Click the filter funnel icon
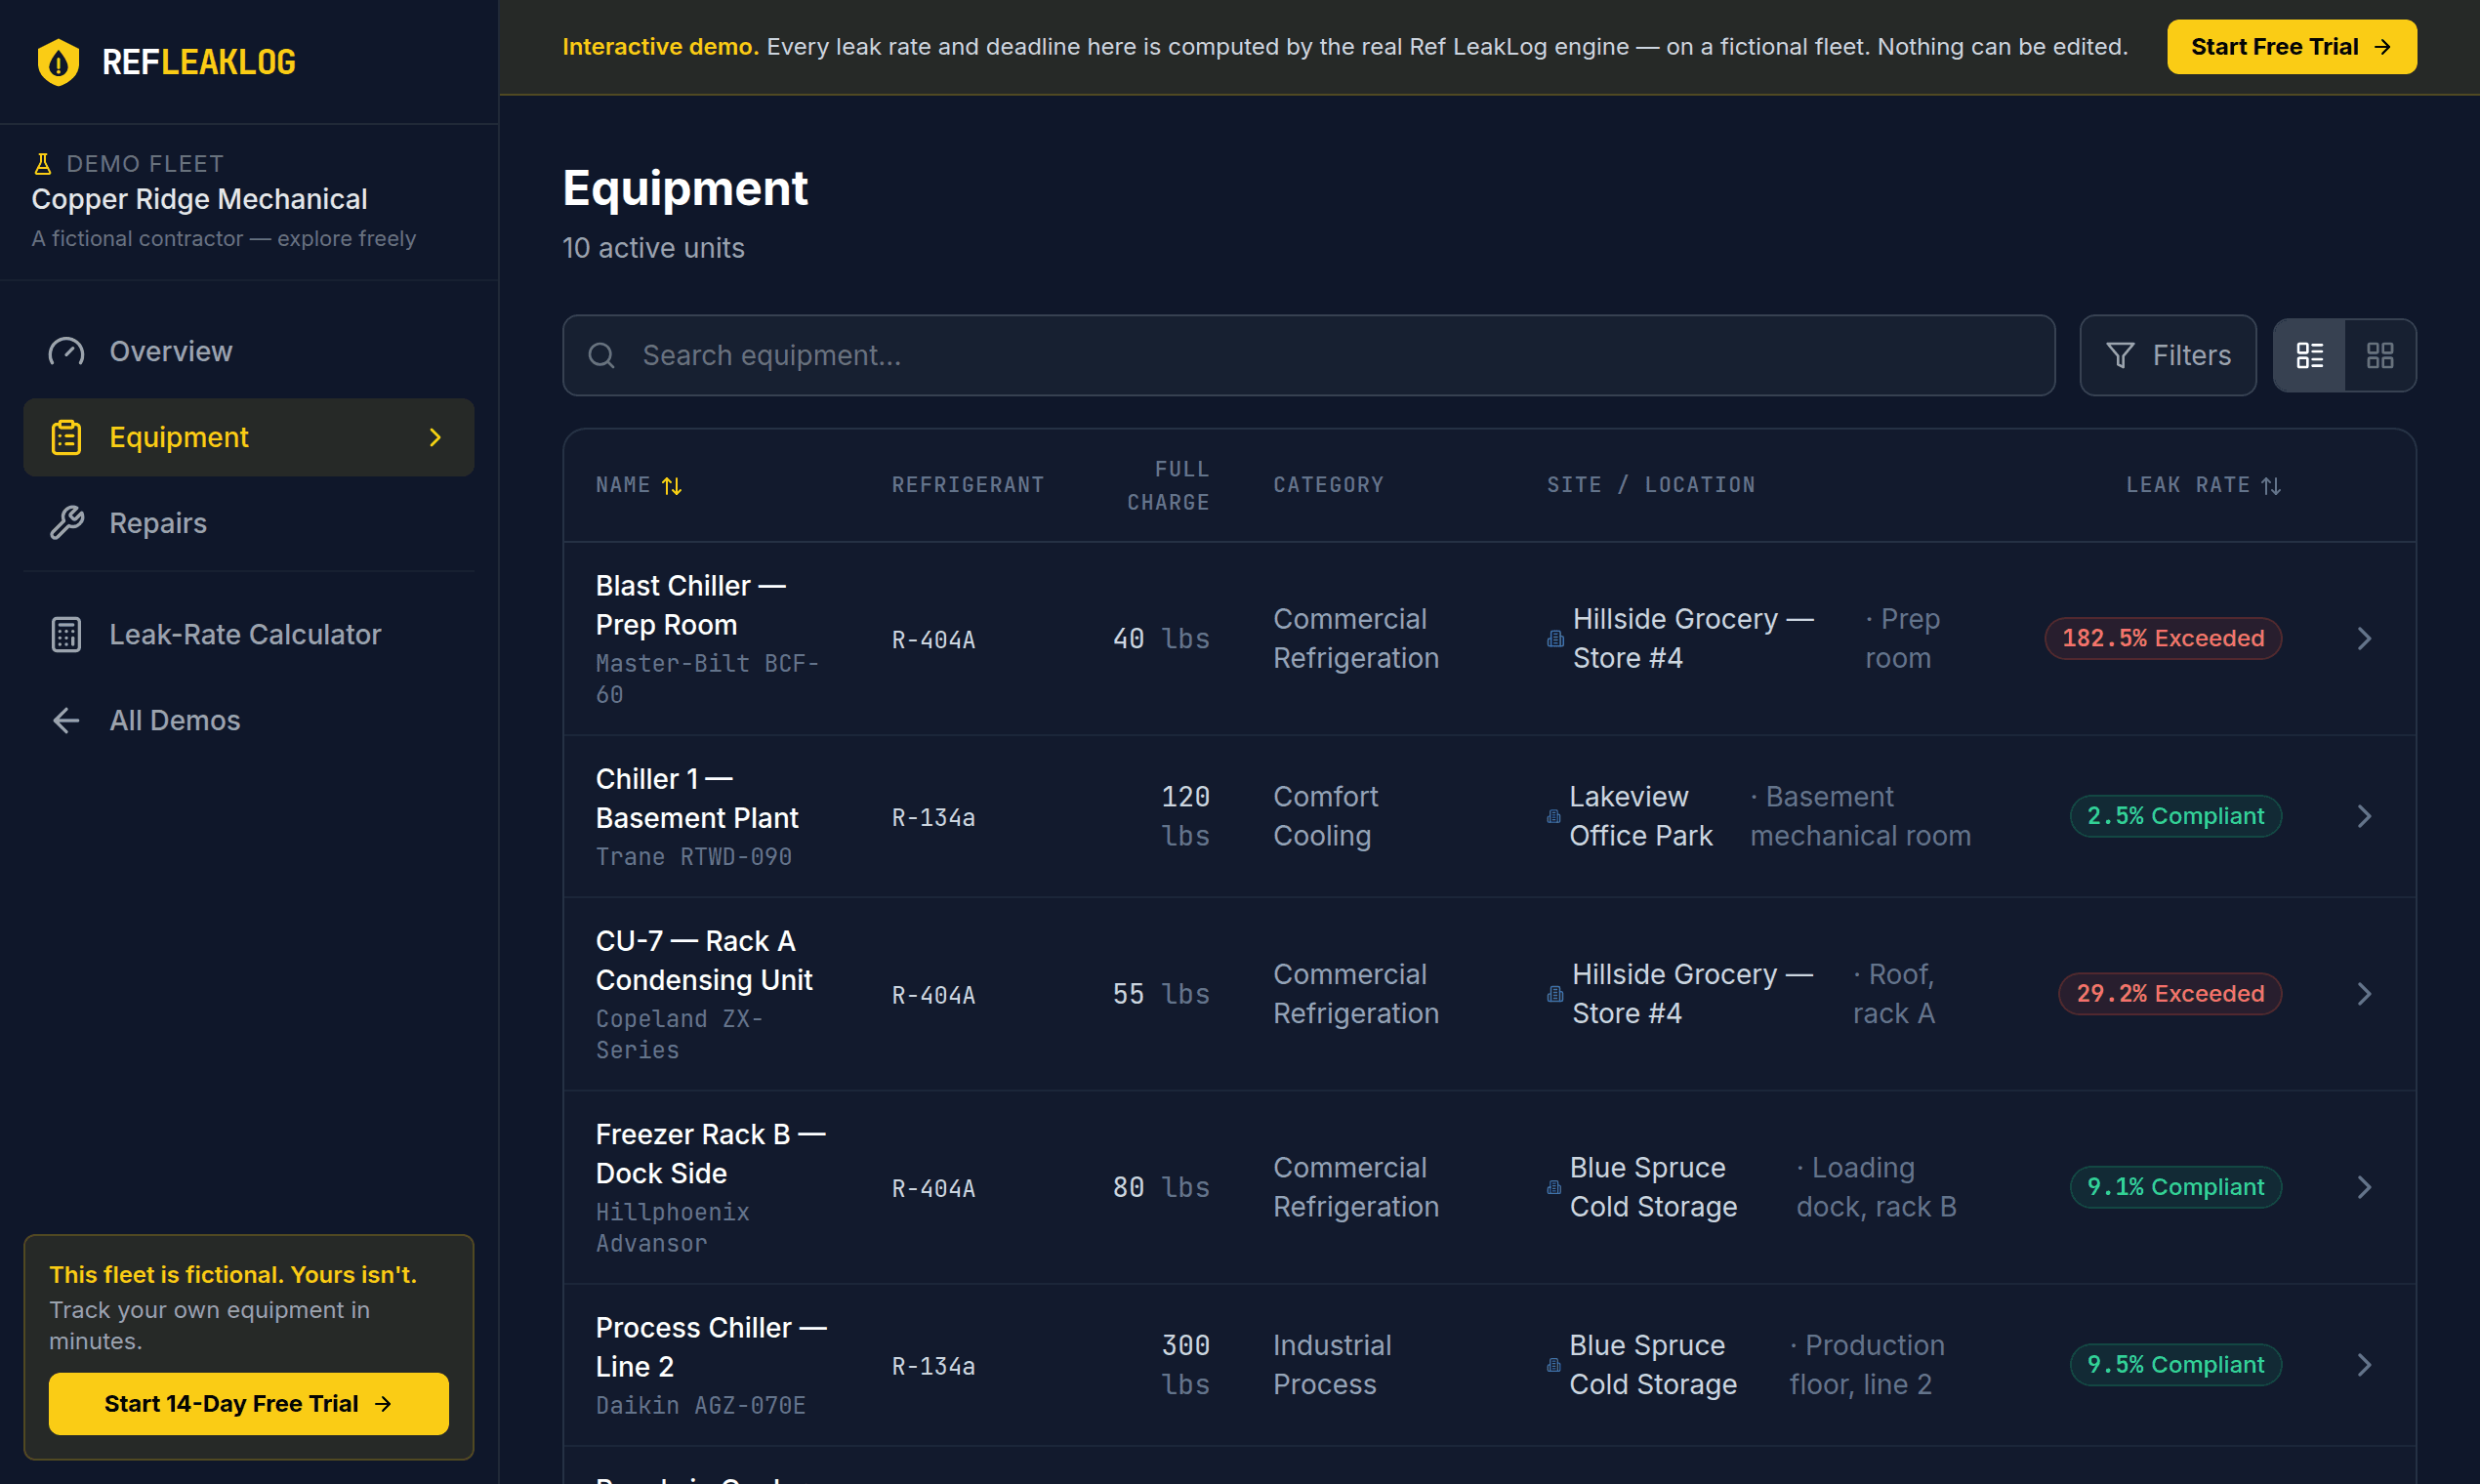The height and width of the screenshot is (1484, 2480). point(2120,356)
